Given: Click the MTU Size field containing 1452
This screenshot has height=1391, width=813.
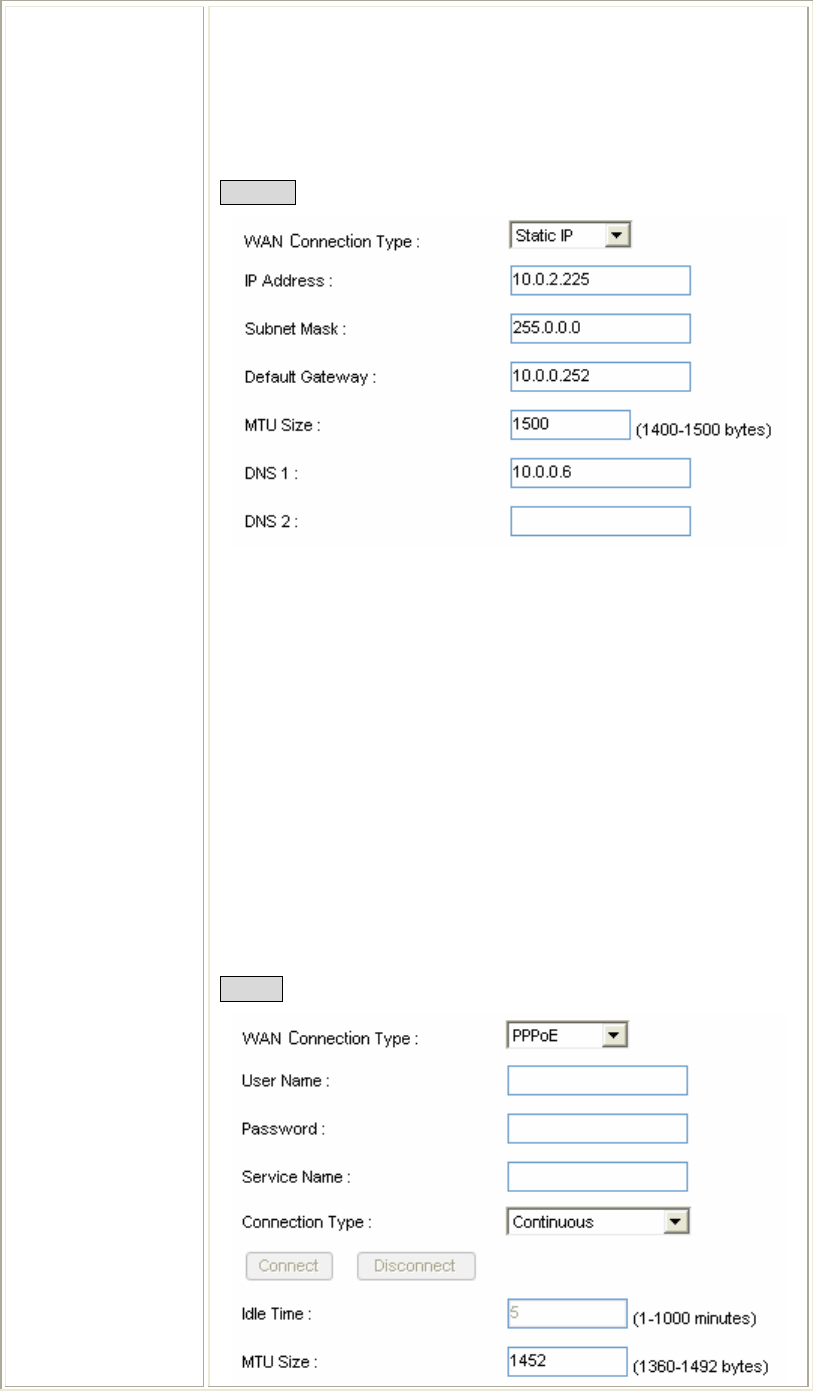Looking at the screenshot, I should [567, 1361].
